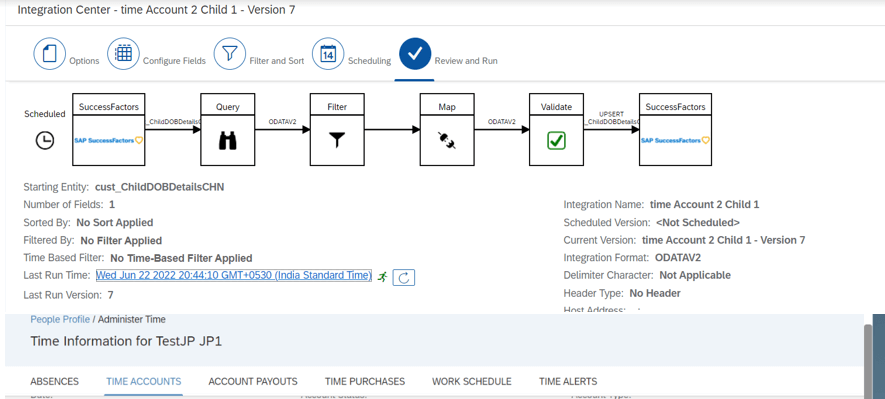The width and height of the screenshot is (885, 399).
Task: Click the Review and Run step label
Action: (466, 61)
